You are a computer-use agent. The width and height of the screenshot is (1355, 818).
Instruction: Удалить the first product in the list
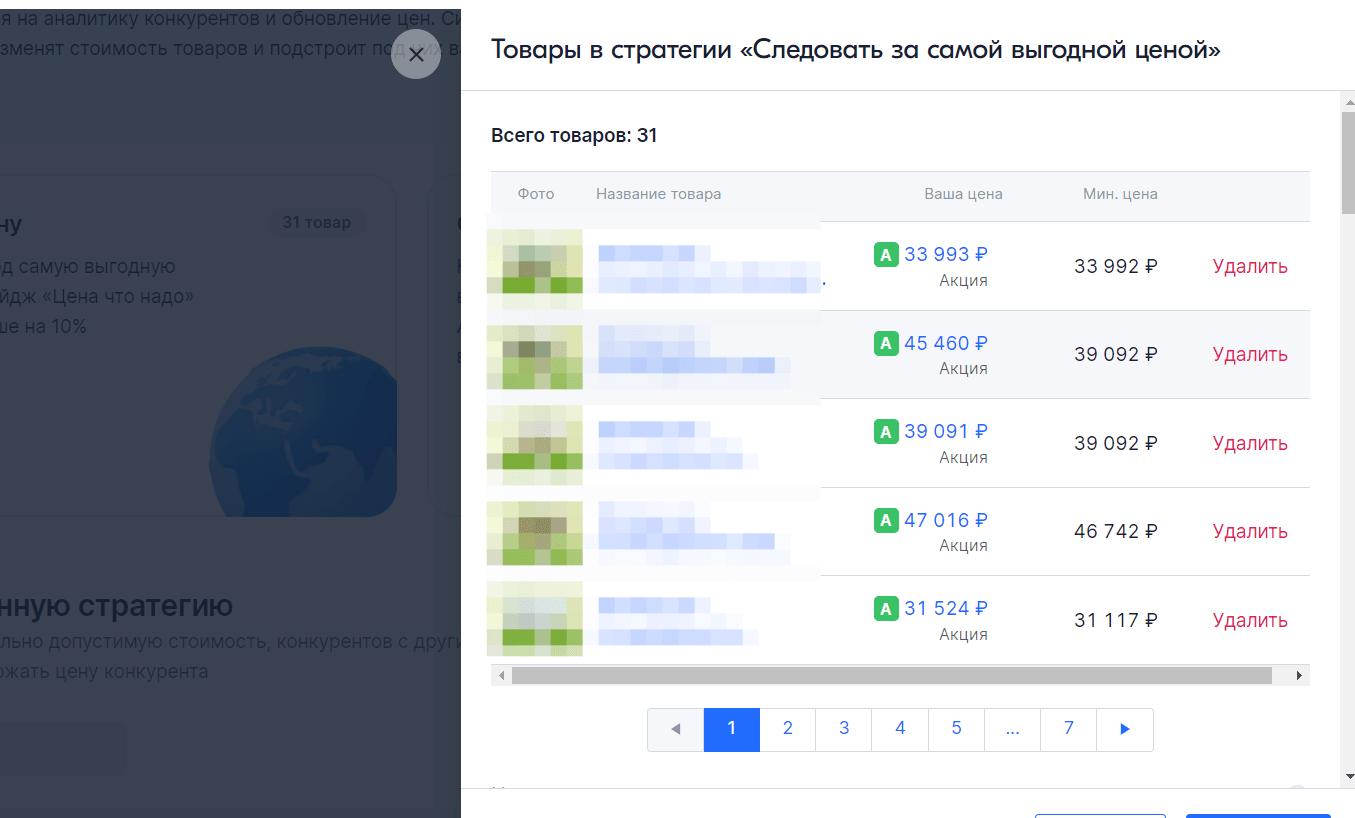tap(1249, 266)
